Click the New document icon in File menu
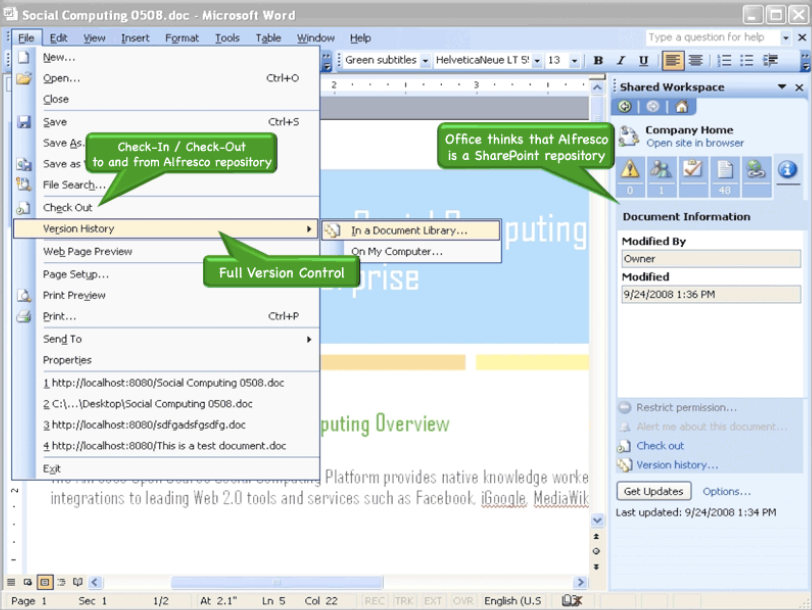 coord(24,57)
